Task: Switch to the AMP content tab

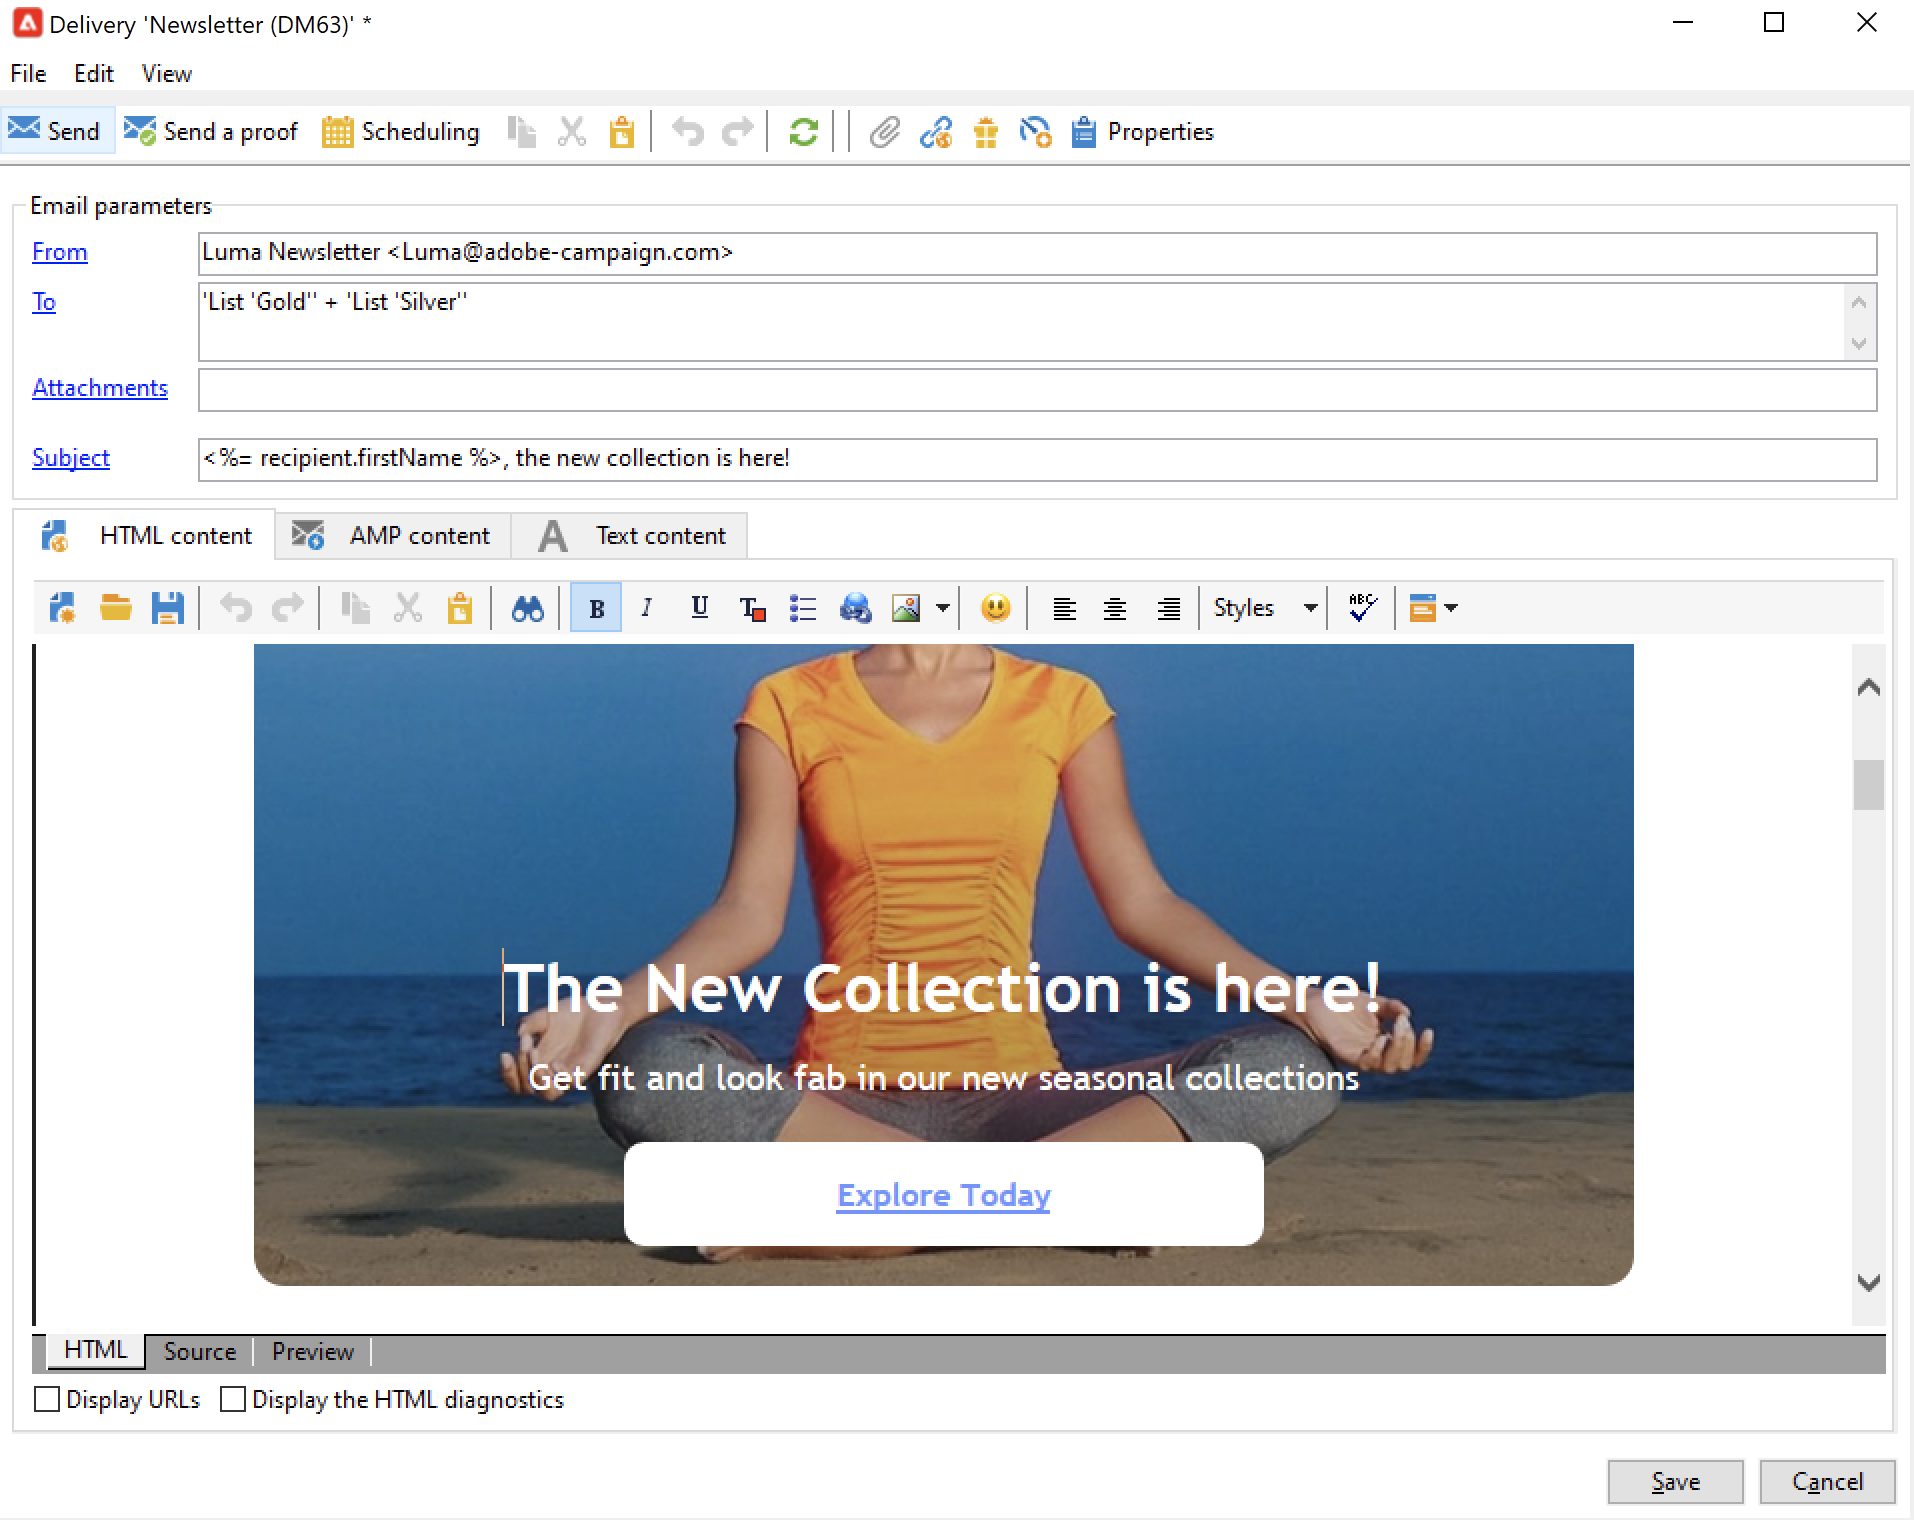Action: click(393, 536)
